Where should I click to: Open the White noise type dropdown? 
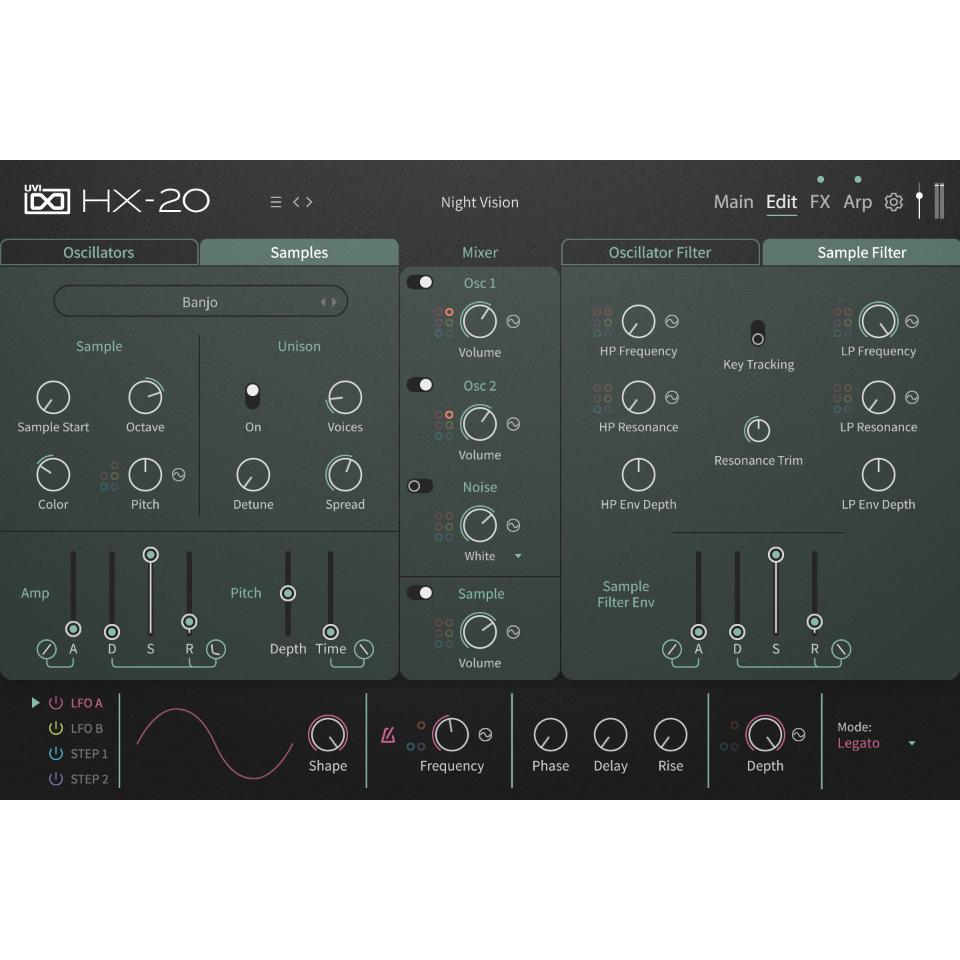click(x=518, y=557)
